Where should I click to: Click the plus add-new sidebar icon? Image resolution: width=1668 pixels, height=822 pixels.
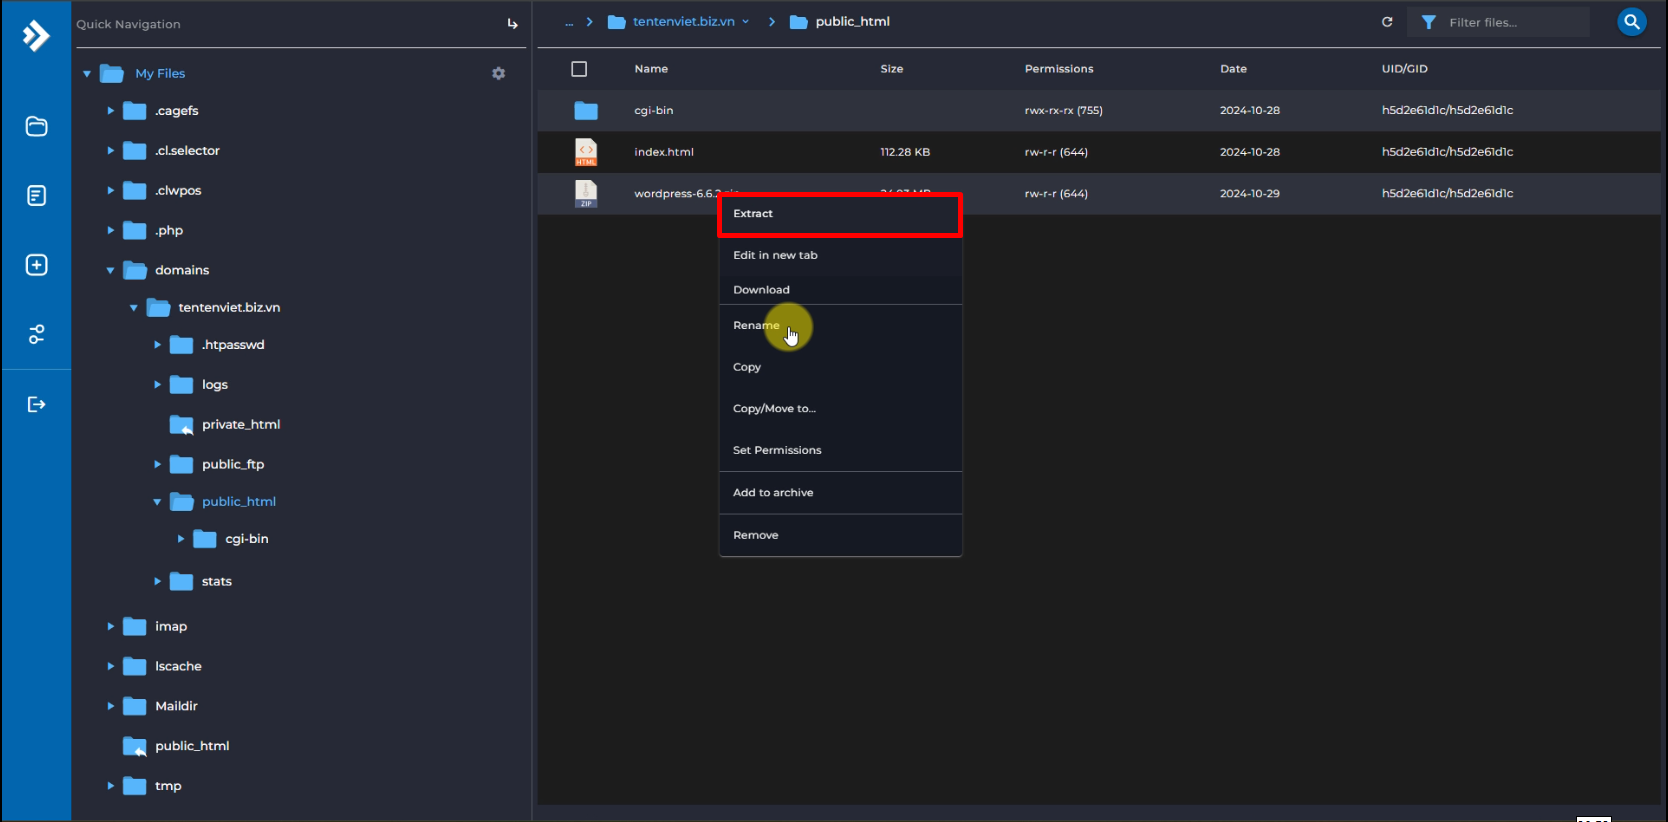pyautogui.click(x=36, y=265)
